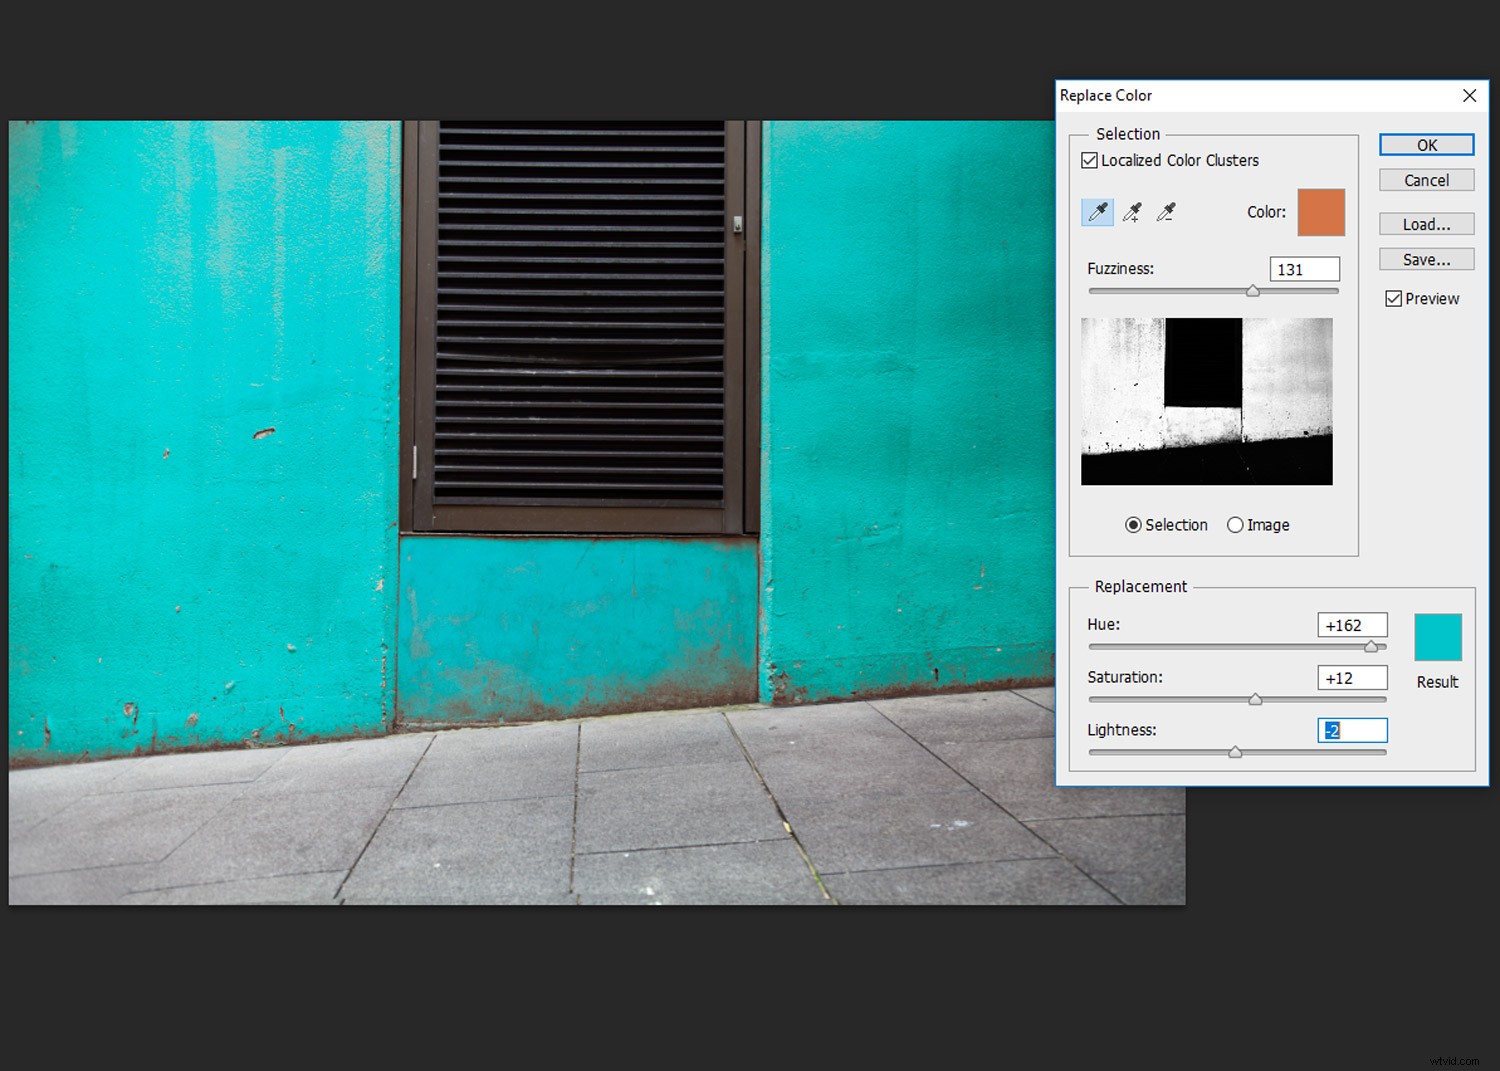
Task: Open the sampled Color swatch picker
Action: (x=1320, y=212)
